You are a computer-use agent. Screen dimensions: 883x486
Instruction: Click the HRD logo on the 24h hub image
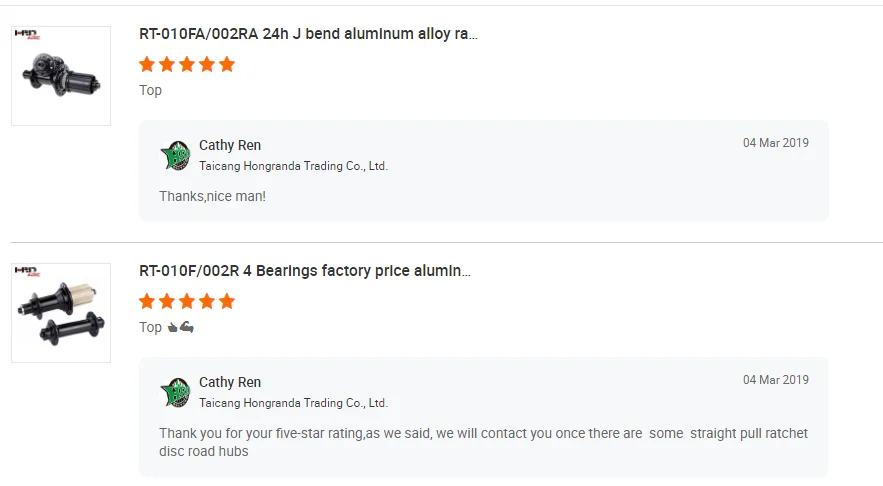click(x=25, y=34)
